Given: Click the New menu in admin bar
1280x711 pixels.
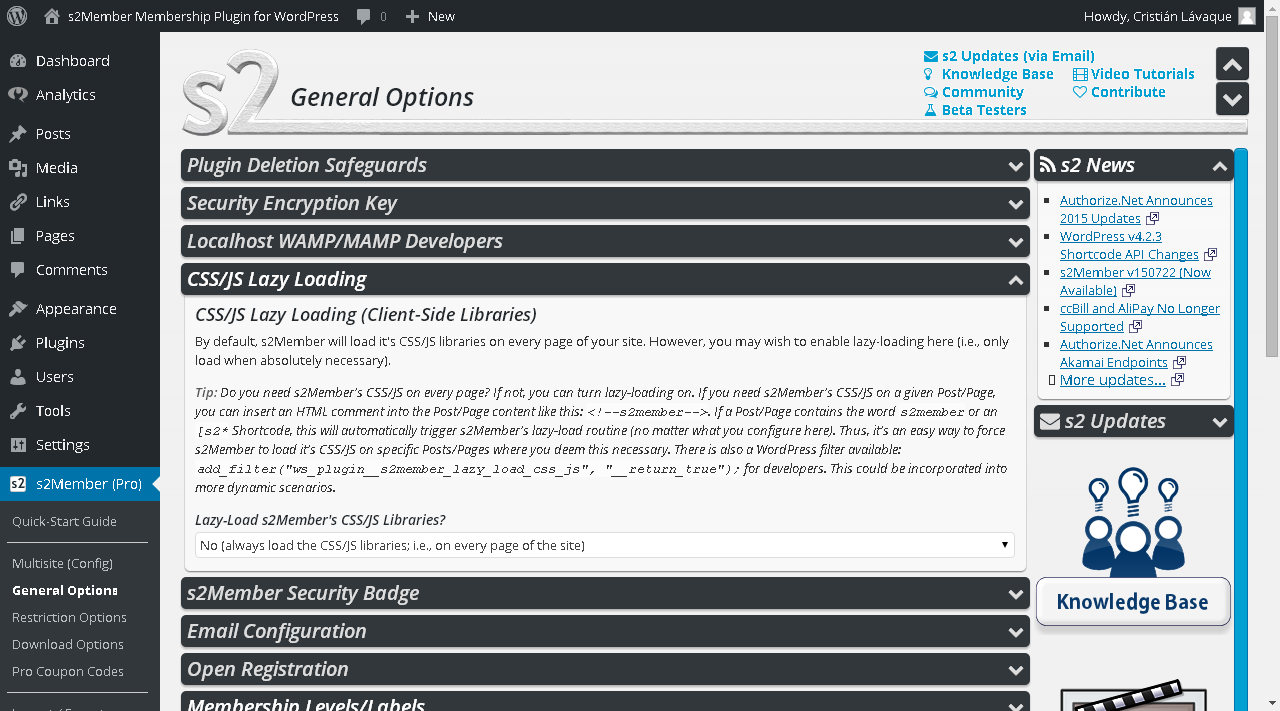Looking at the screenshot, I should click(x=430, y=16).
